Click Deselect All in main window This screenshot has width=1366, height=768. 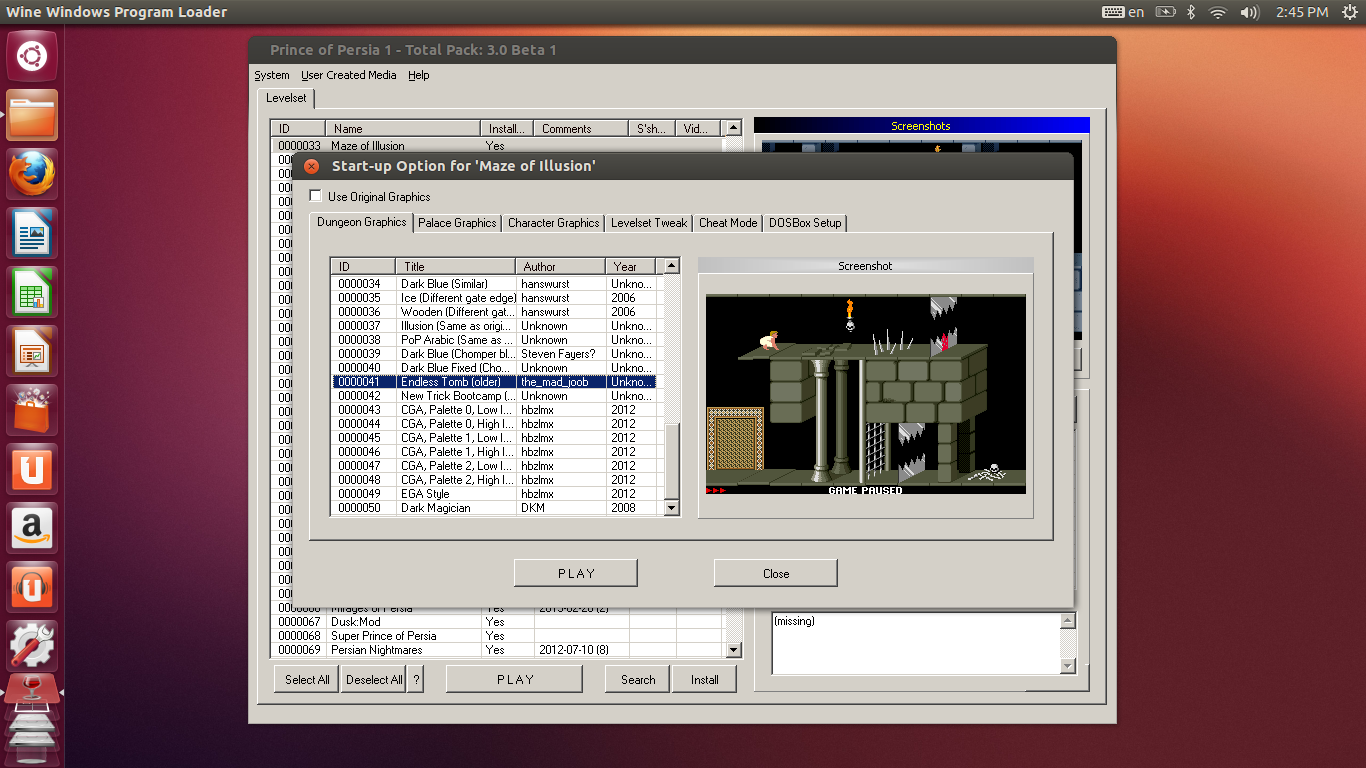374,679
